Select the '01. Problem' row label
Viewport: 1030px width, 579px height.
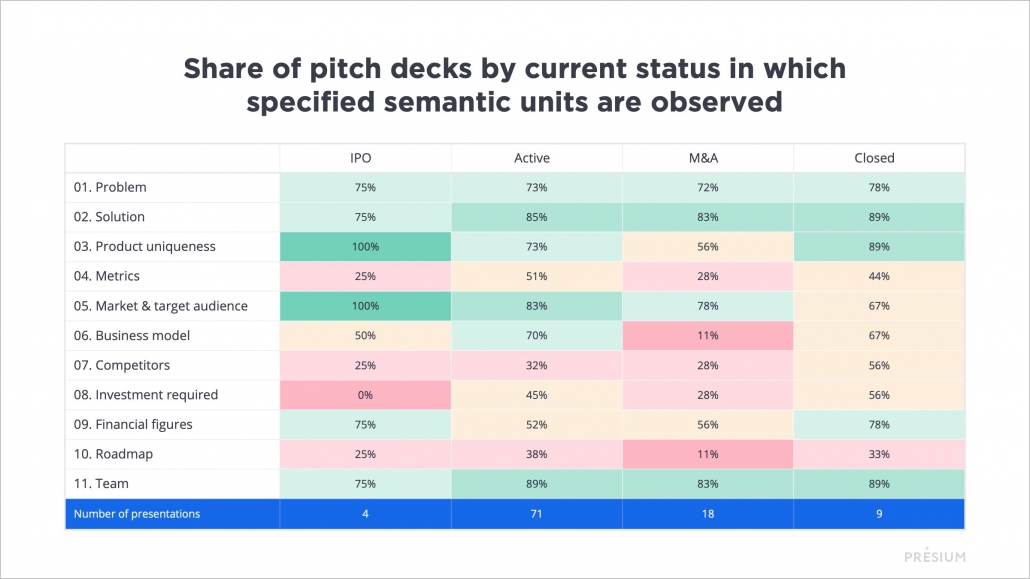pos(110,187)
